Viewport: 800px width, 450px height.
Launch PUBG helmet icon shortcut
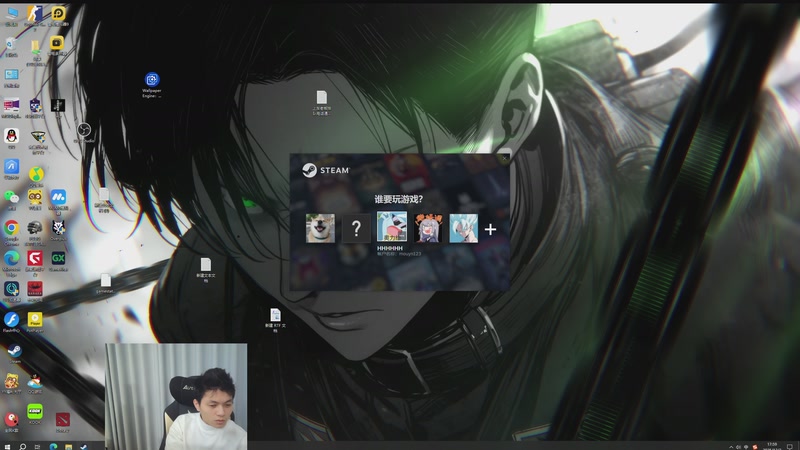click(35, 232)
